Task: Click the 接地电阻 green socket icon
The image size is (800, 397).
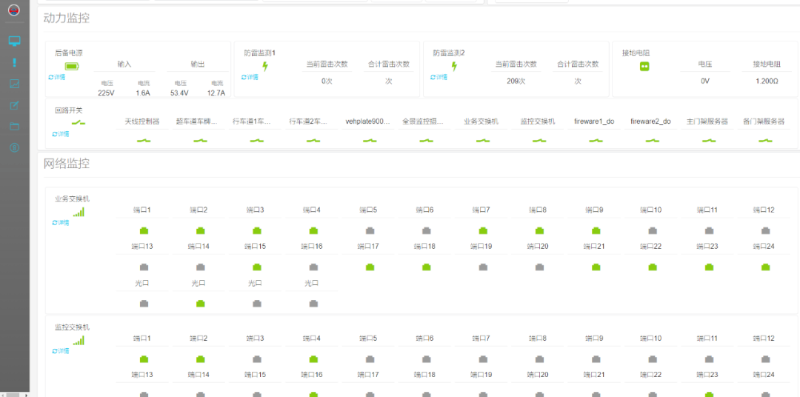Action: click(644, 66)
